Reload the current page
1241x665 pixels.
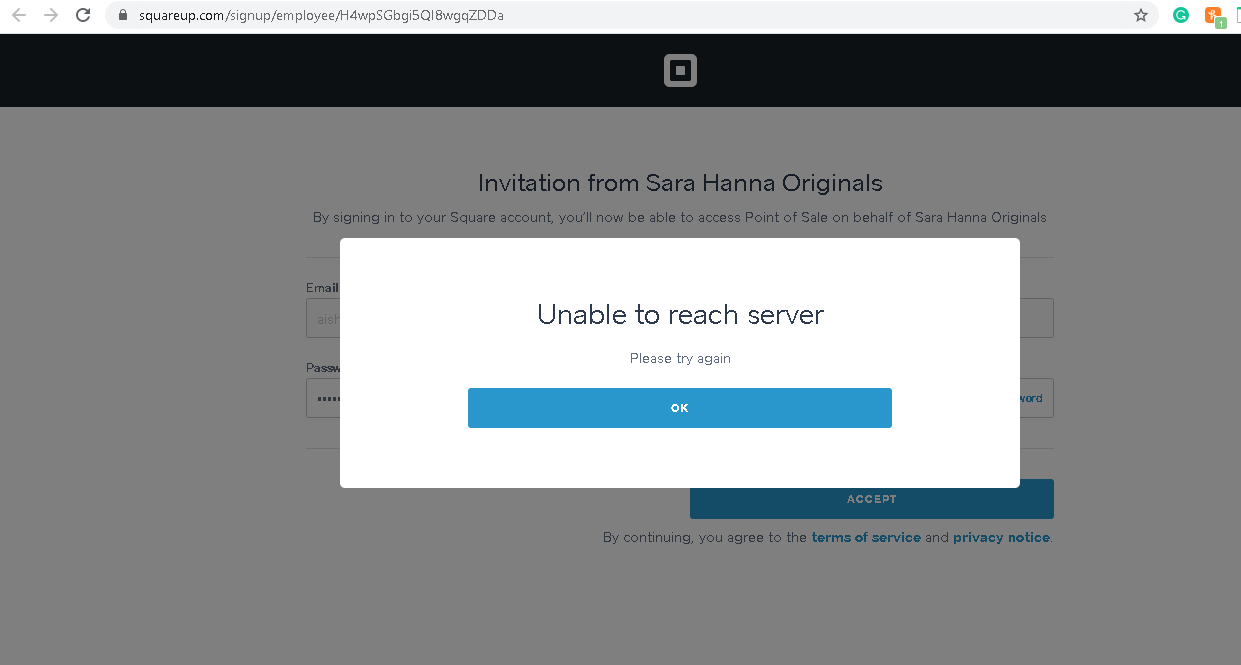pos(84,15)
